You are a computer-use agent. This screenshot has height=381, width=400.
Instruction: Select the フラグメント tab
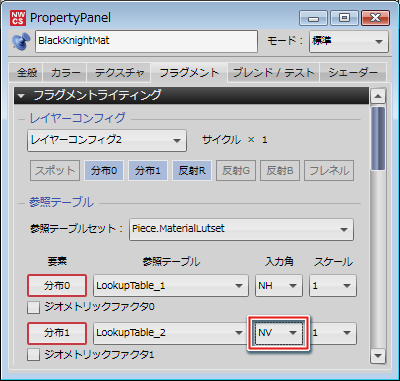189,73
